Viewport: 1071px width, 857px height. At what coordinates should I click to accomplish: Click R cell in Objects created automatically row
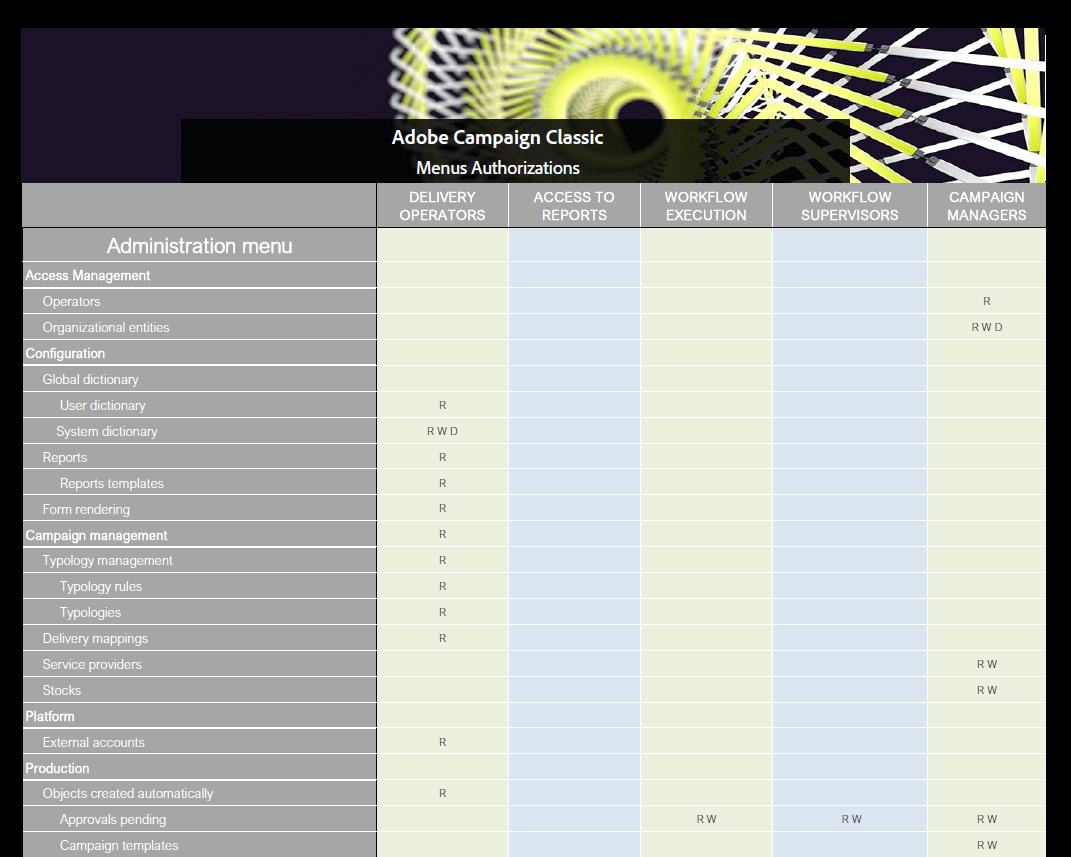pos(443,793)
